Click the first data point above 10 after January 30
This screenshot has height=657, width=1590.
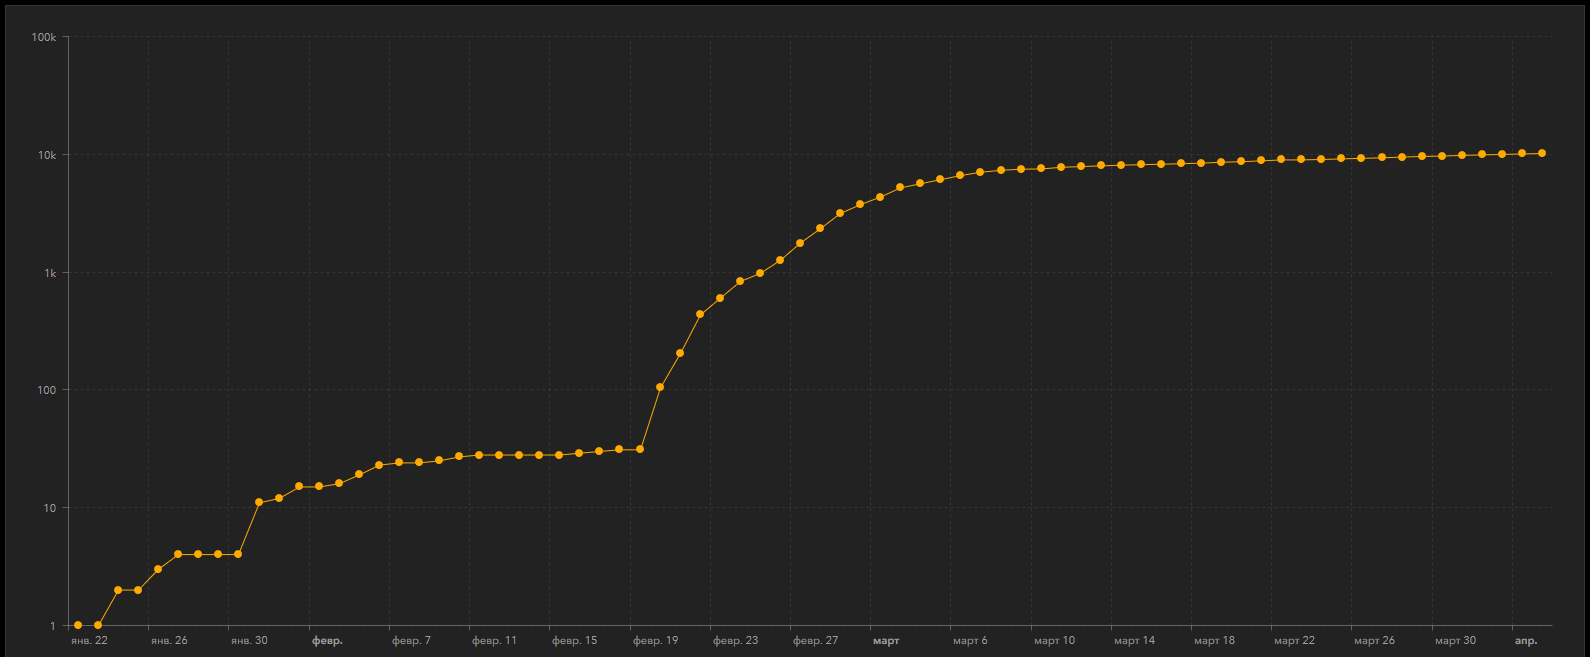(259, 502)
